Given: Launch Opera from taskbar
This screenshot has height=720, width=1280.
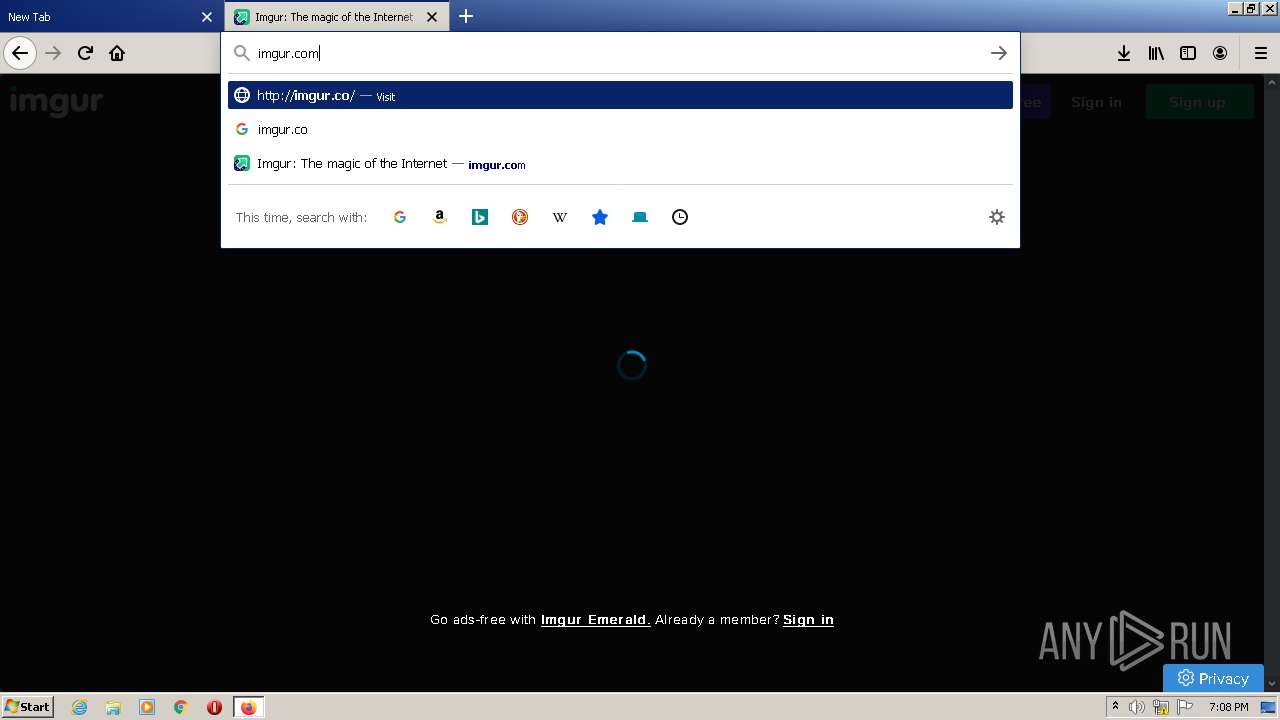Looking at the screenshot, I should pos(214,707).
